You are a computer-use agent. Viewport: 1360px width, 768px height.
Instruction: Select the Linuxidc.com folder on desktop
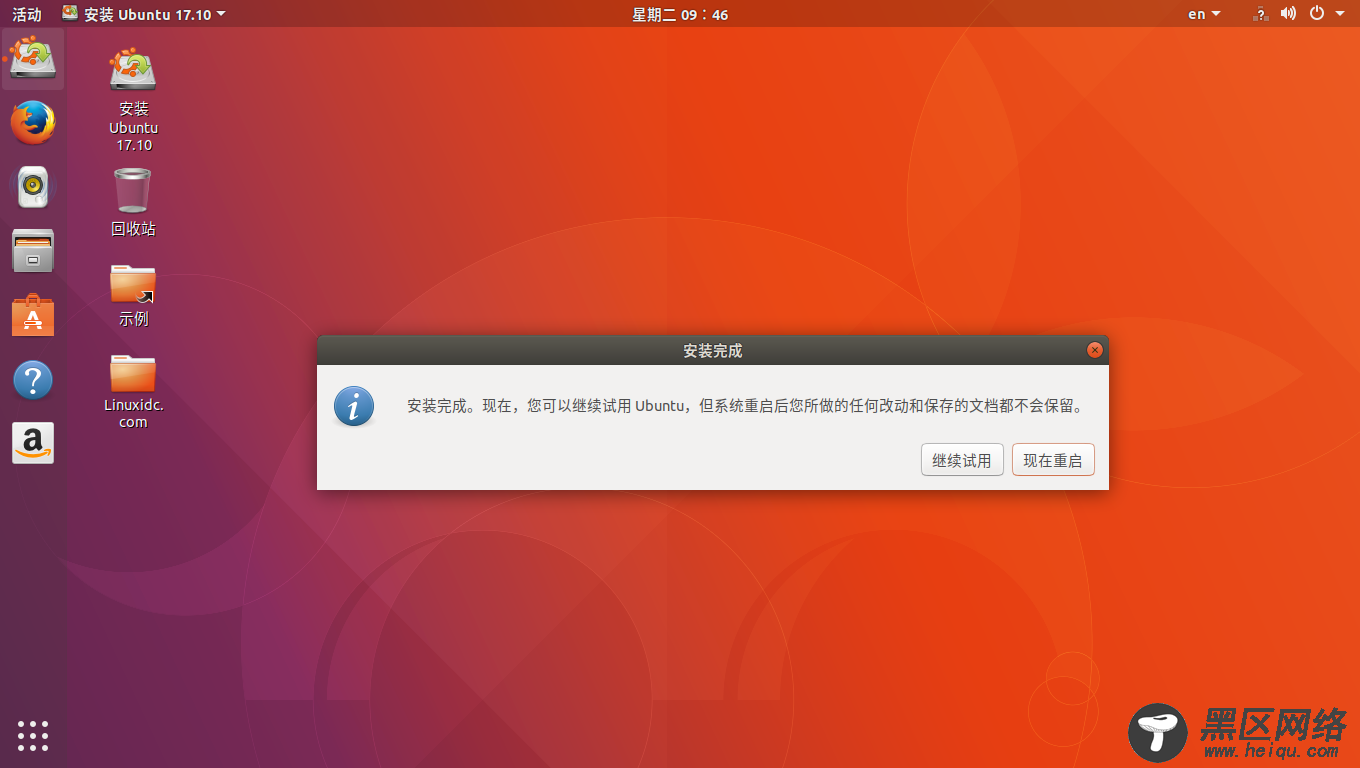point(134,391)
